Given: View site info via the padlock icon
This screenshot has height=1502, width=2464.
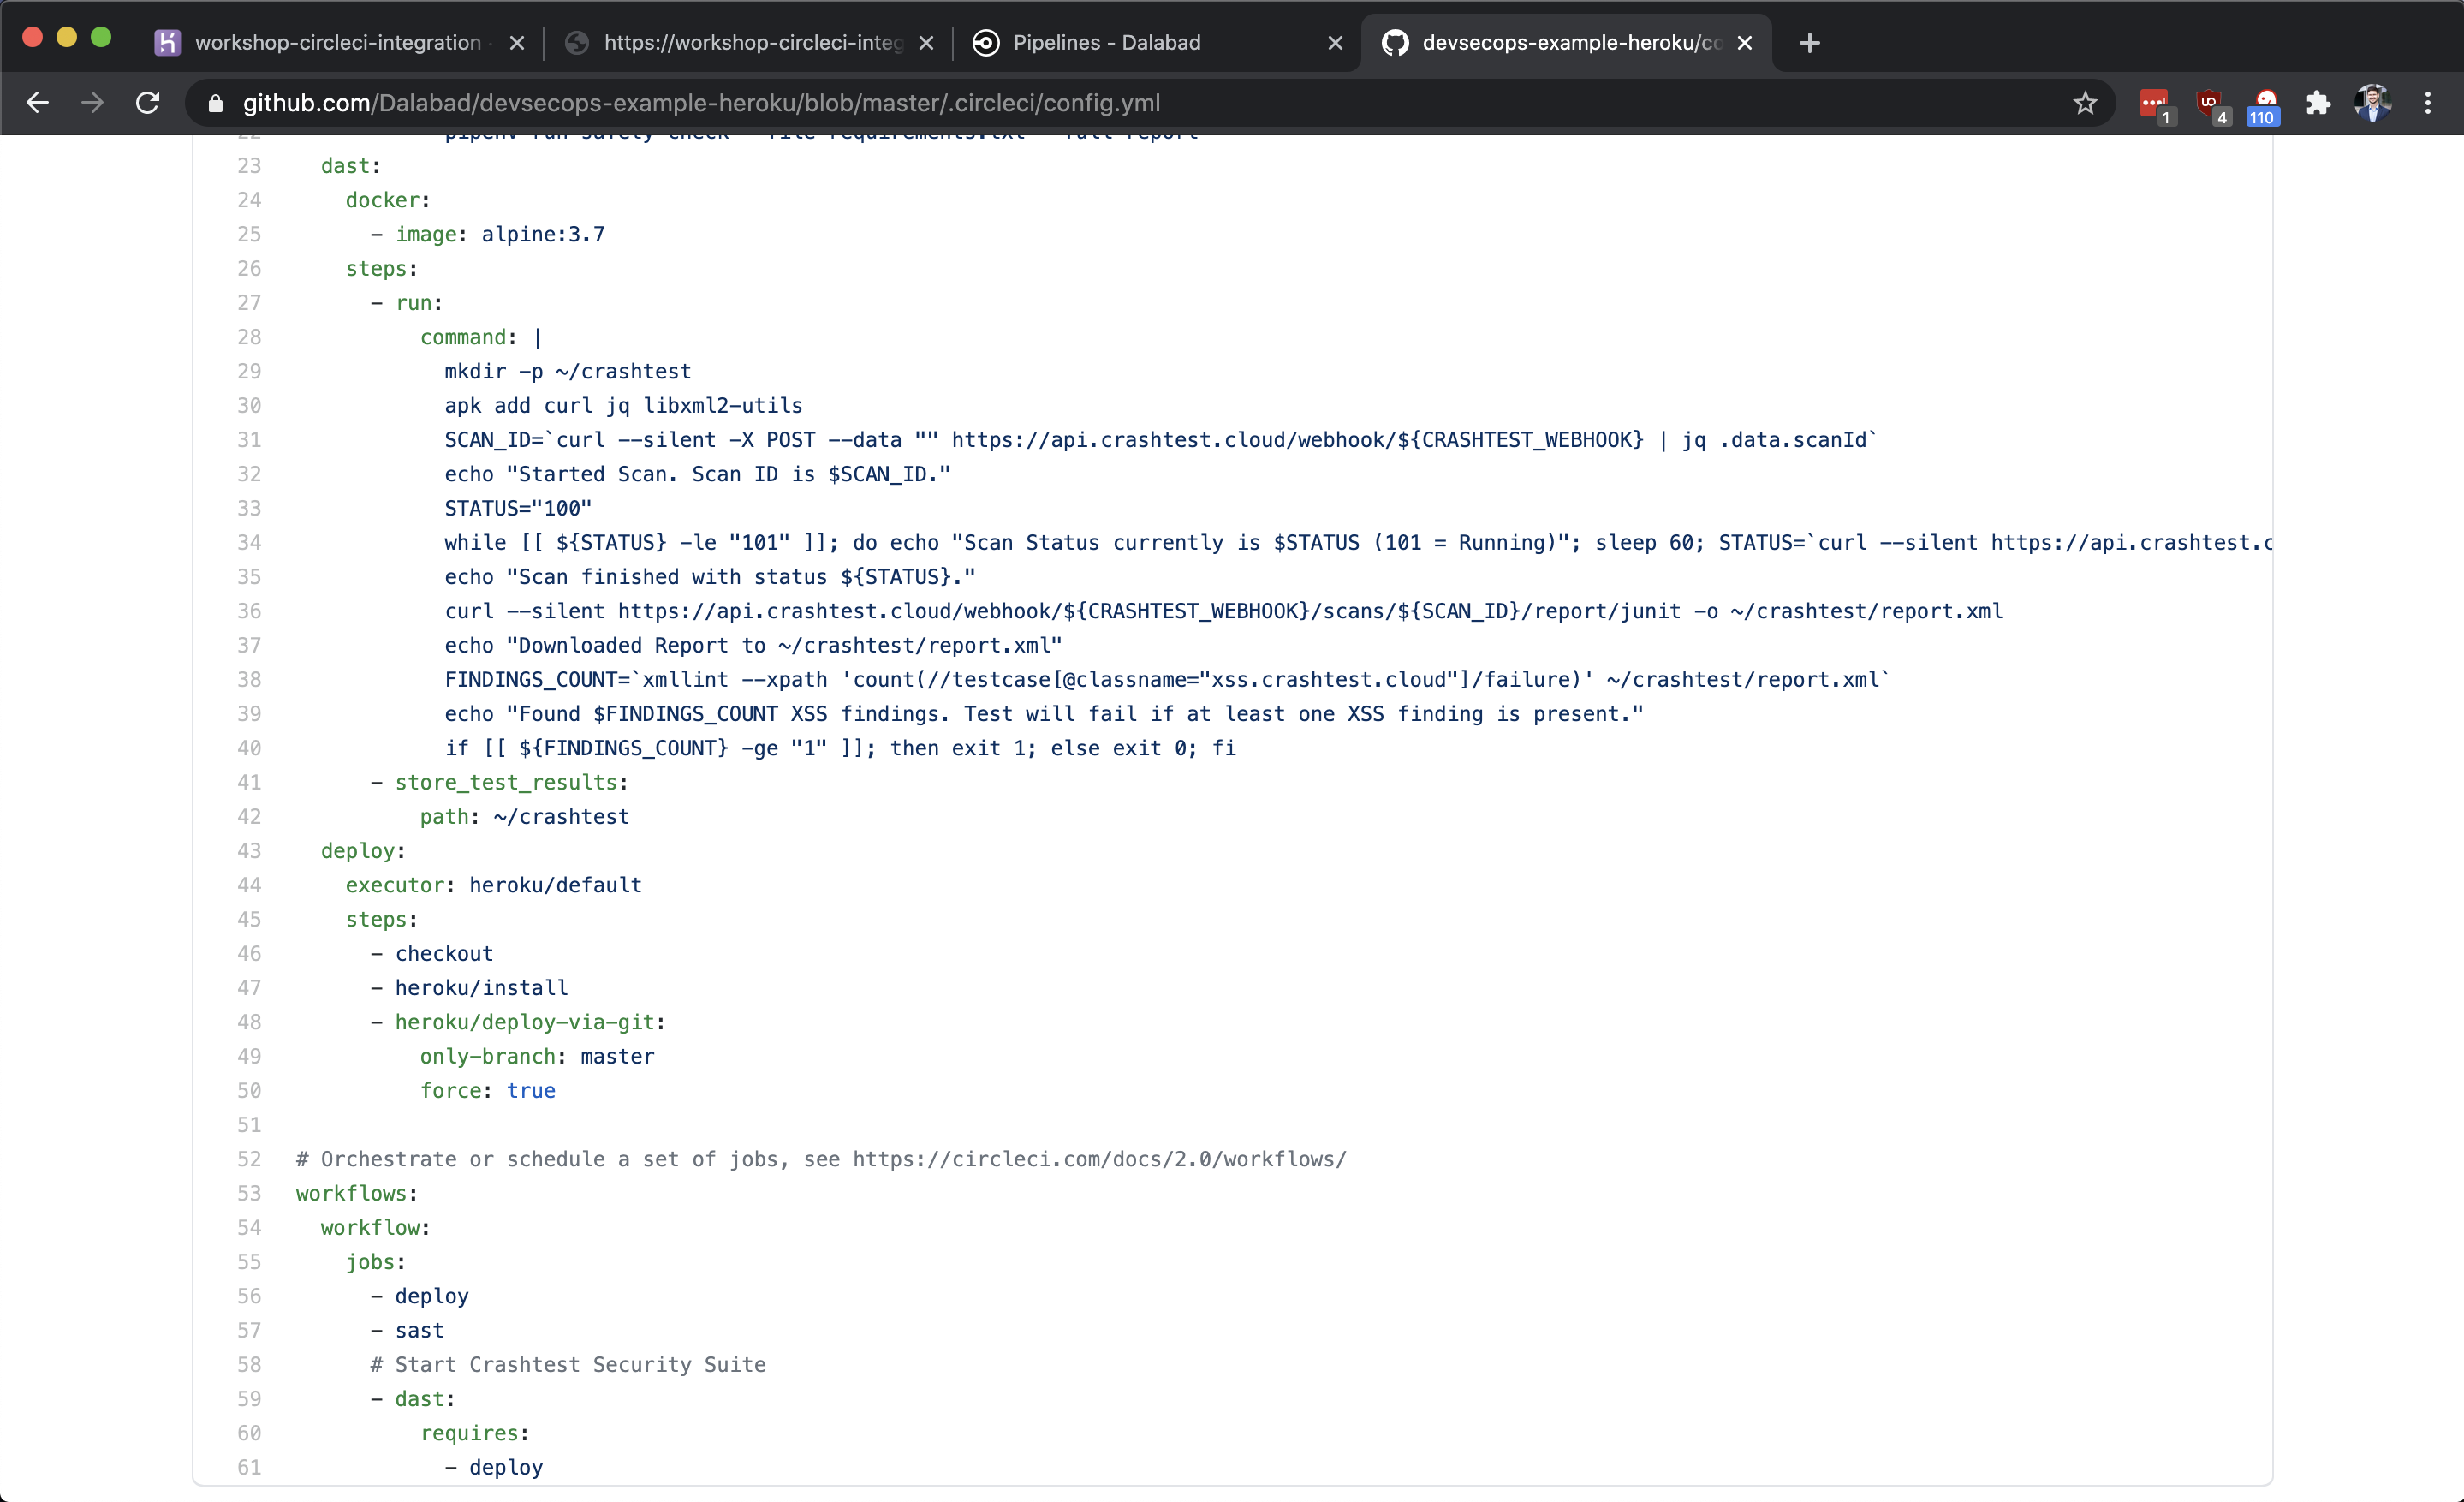Looking at the screenshot, I should pos(215,103).
